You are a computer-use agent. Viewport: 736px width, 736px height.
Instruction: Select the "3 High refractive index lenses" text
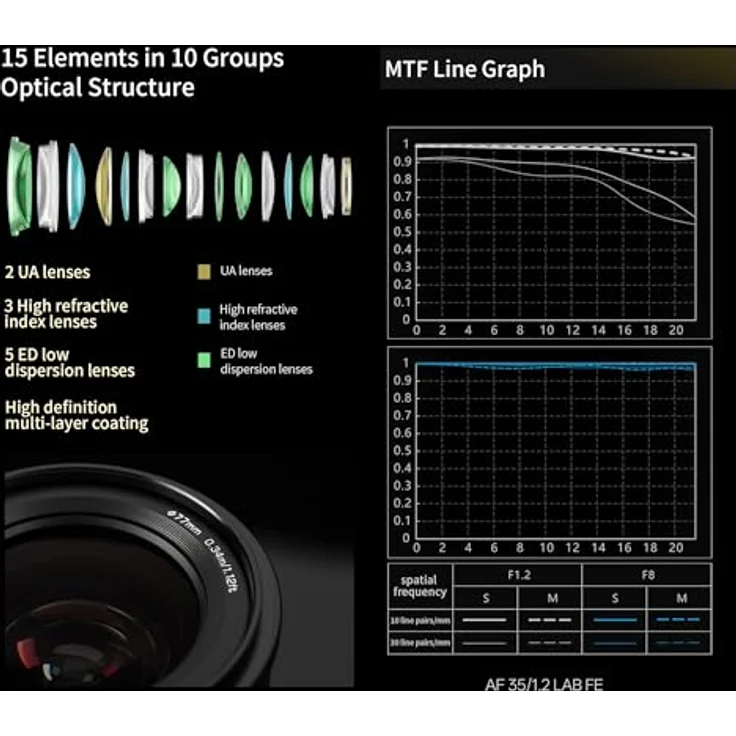[66, 314]
